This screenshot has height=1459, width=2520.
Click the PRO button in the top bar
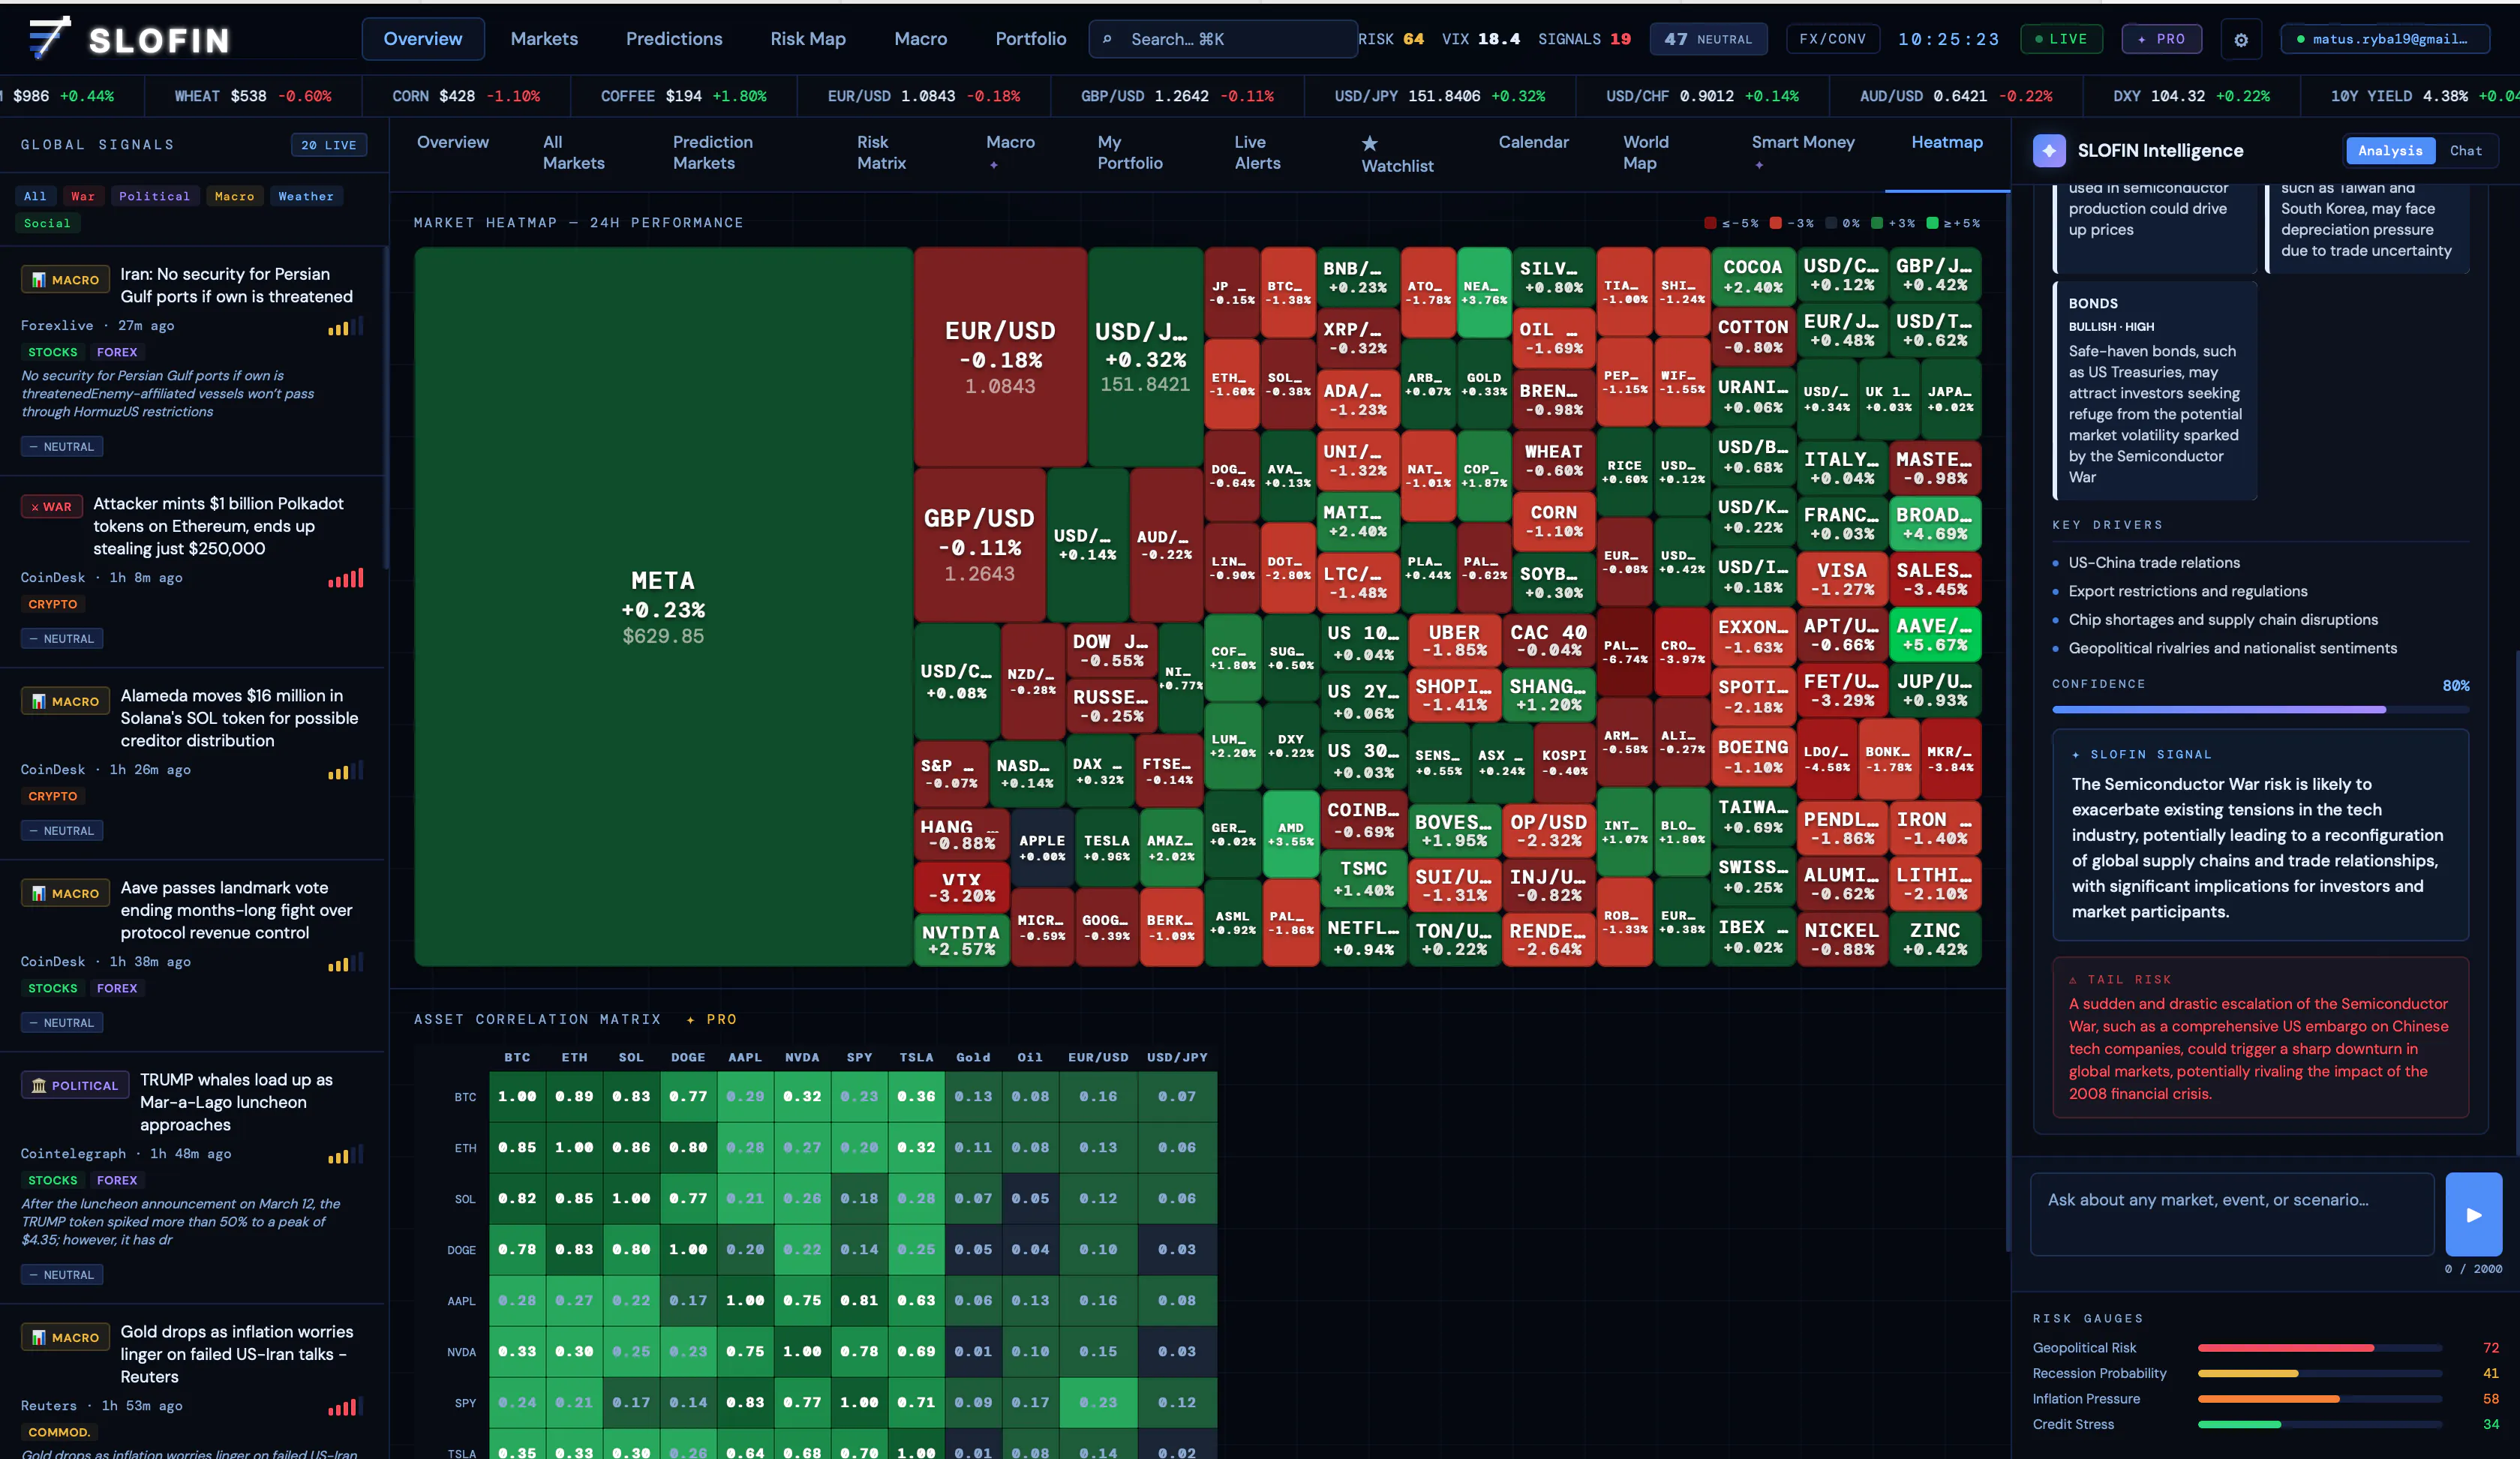(2161, 39)
